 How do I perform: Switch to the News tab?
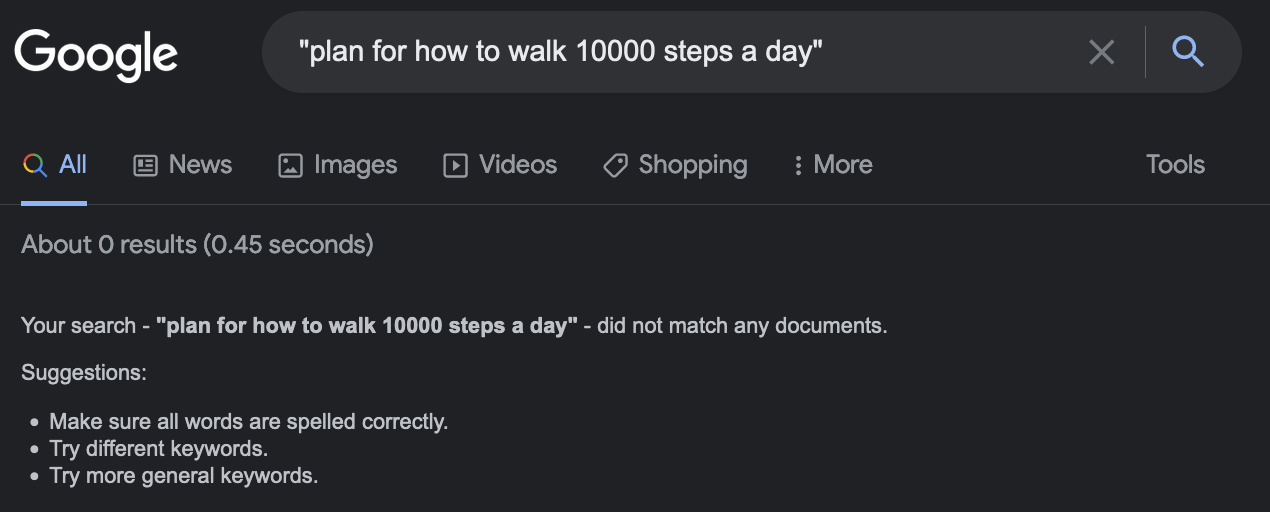(x=200, y=165)
